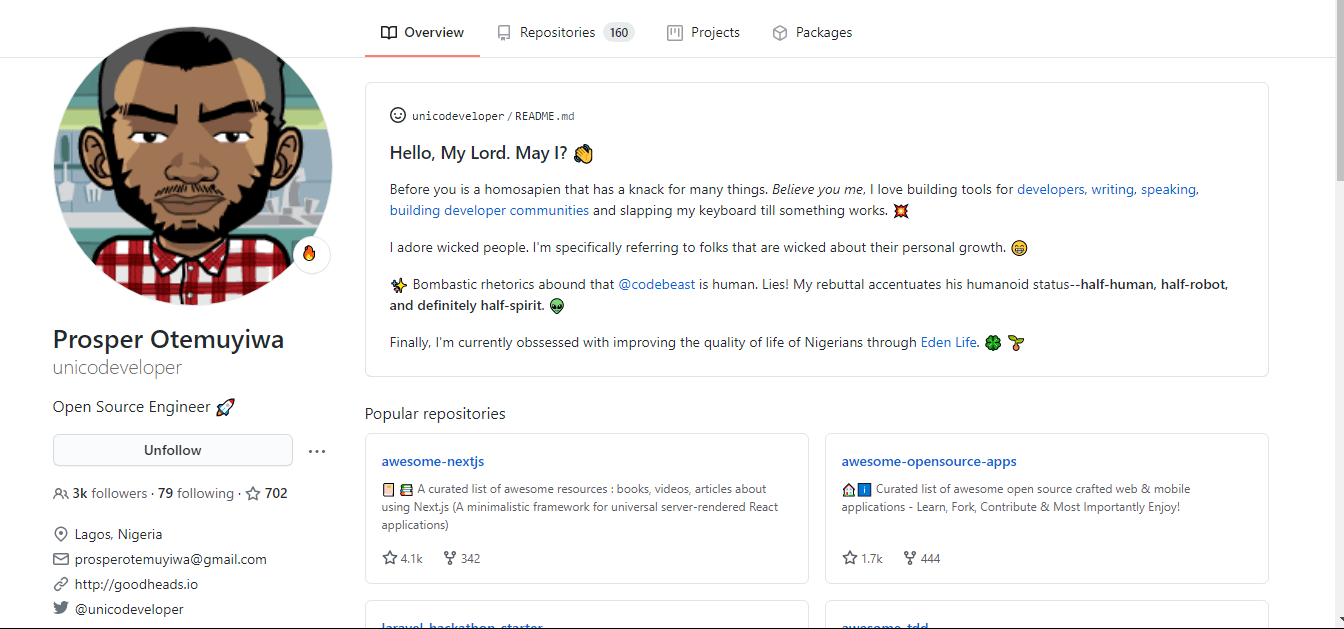The width and height of the screenshot is (1344, 629).
Task: Follow the Eden Life link
Action: [948, 342]
